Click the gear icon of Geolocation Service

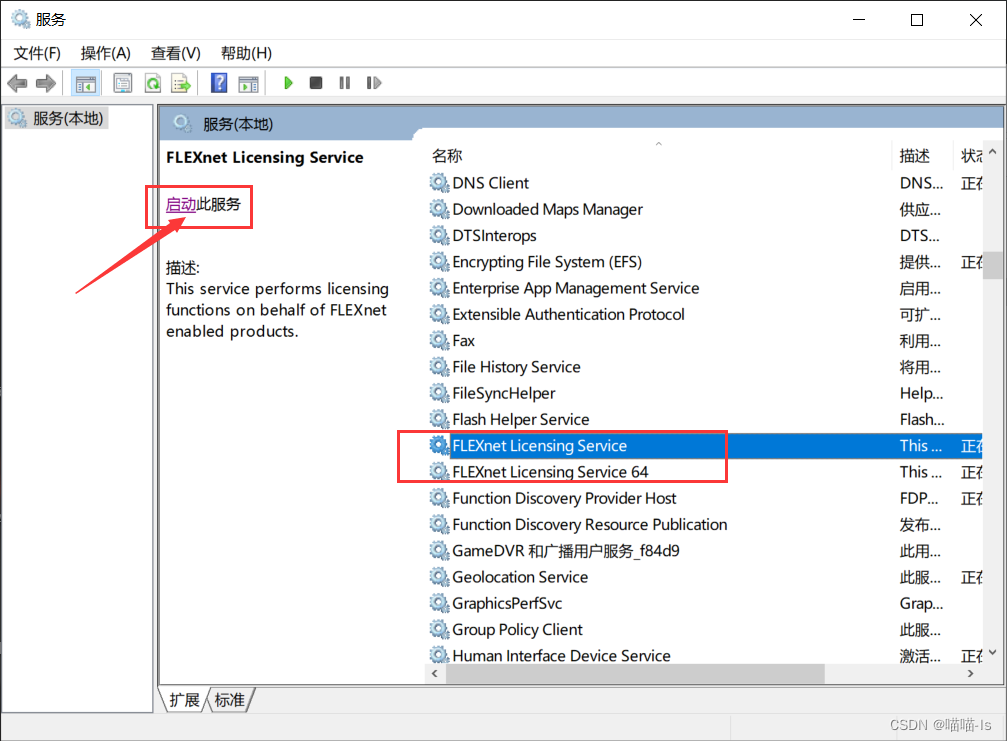tap(439, 577)
